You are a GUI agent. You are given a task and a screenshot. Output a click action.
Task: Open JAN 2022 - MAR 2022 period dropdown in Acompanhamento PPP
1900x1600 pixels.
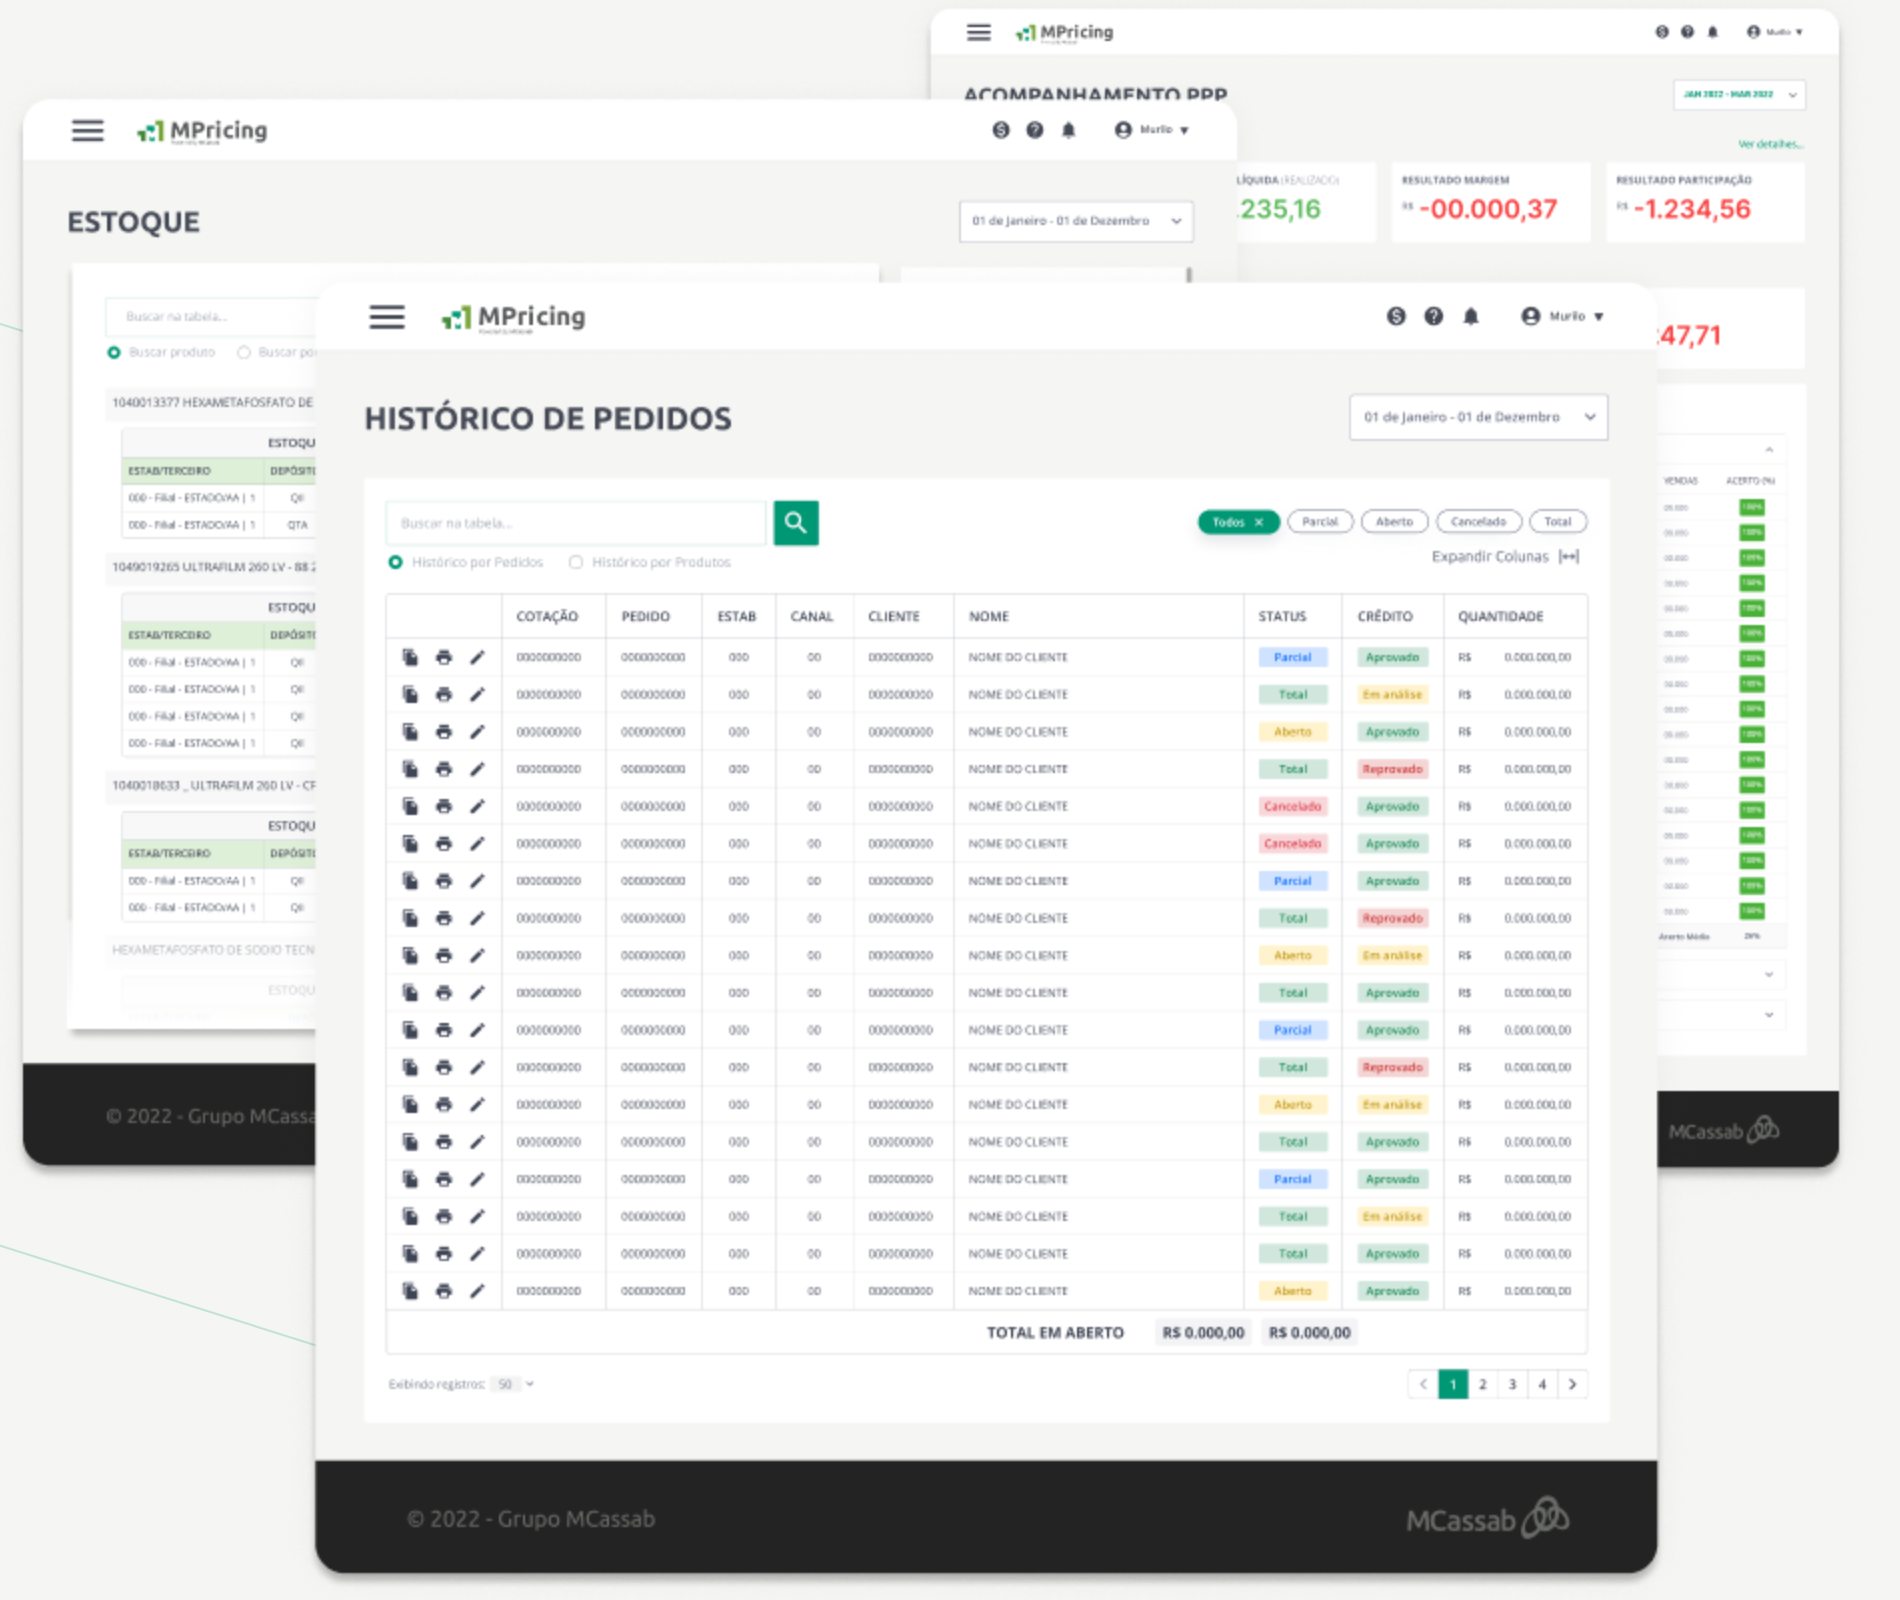(x=1739, y=94)
